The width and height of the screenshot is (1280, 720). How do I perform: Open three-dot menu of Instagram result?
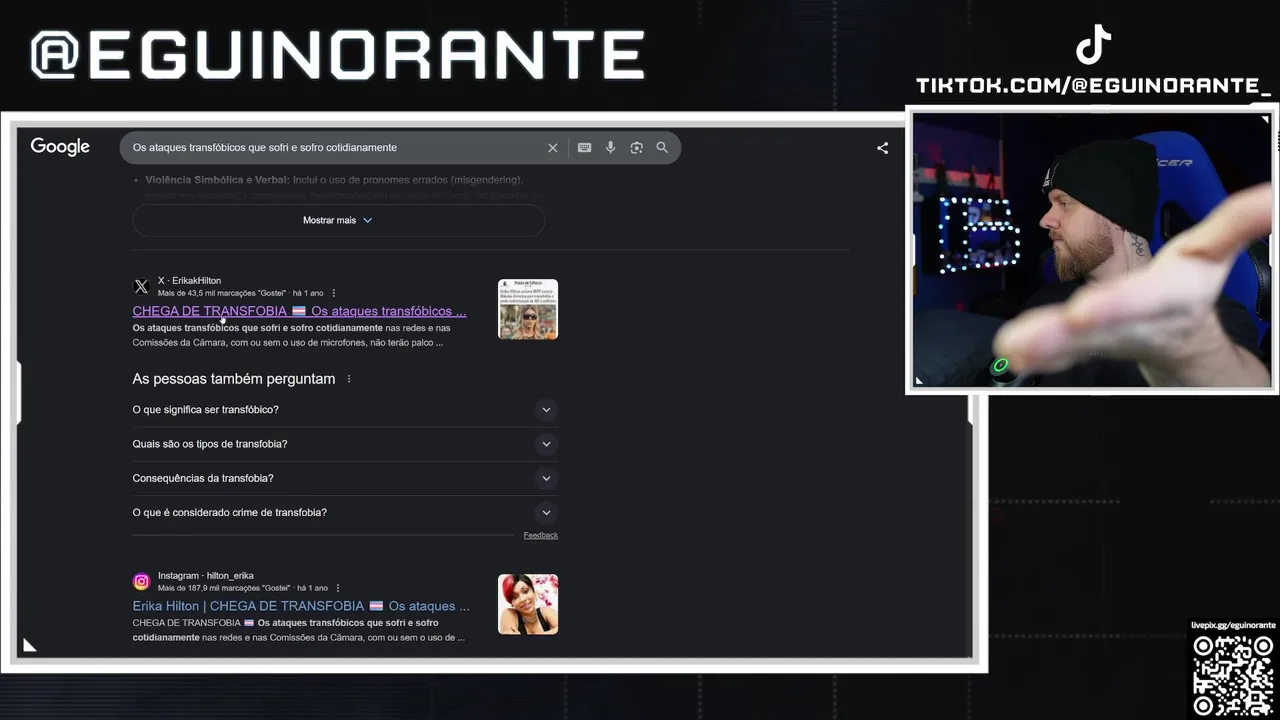pos(338,588)
